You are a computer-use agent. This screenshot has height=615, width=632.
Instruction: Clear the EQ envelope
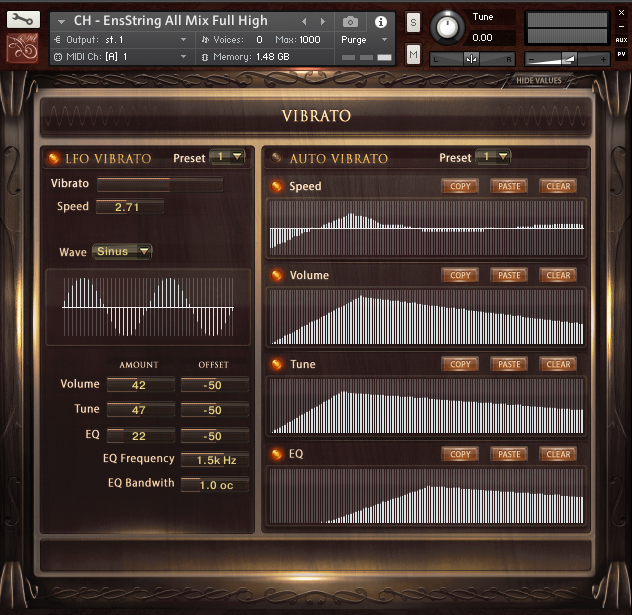click(x=558, y=454)
